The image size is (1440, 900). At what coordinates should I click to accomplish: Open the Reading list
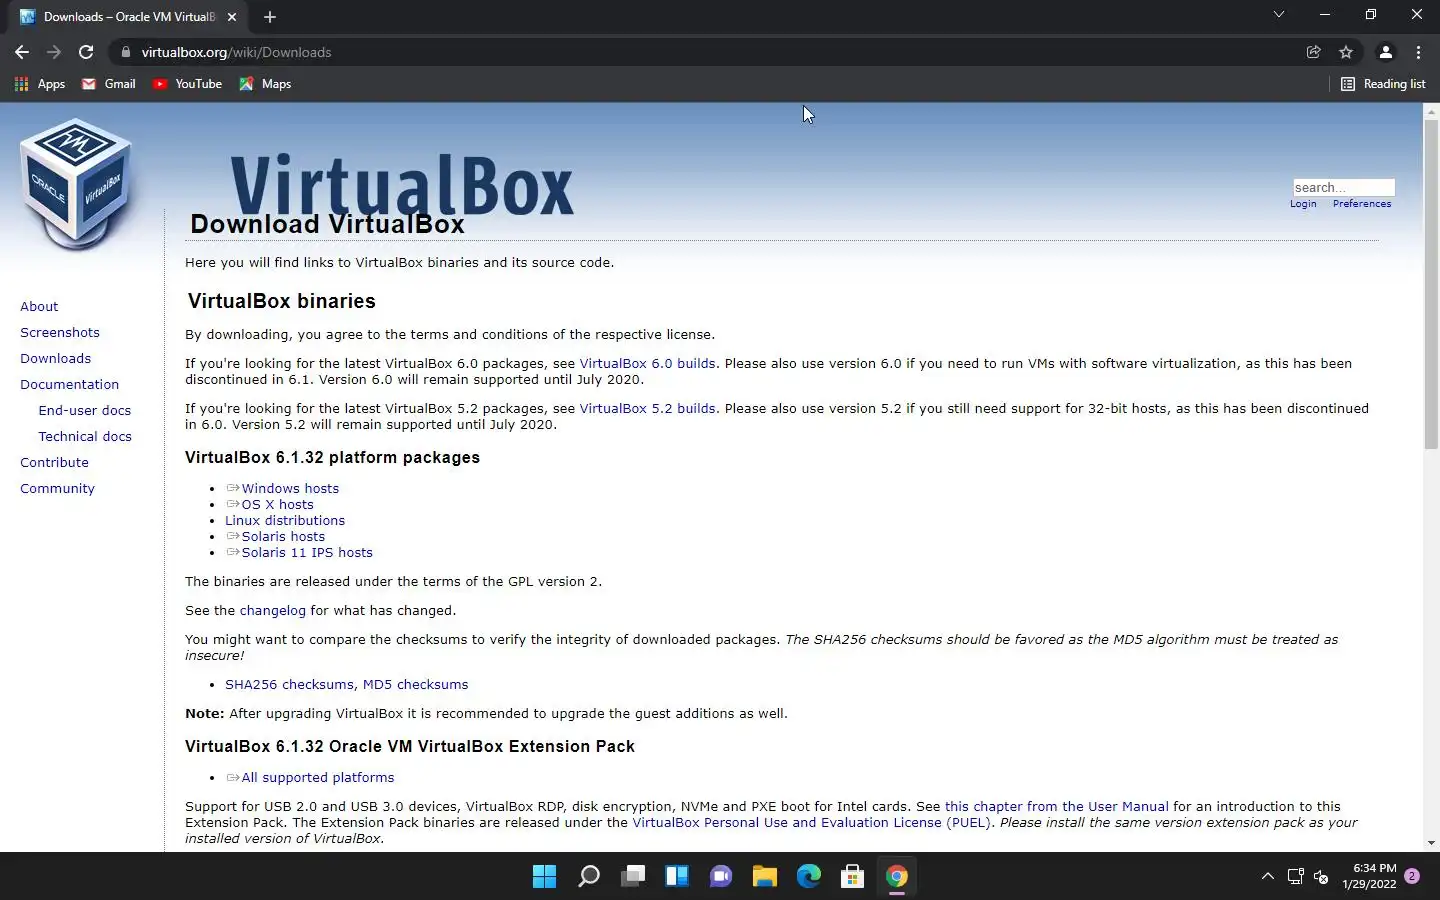click(x=1383, y=84)
